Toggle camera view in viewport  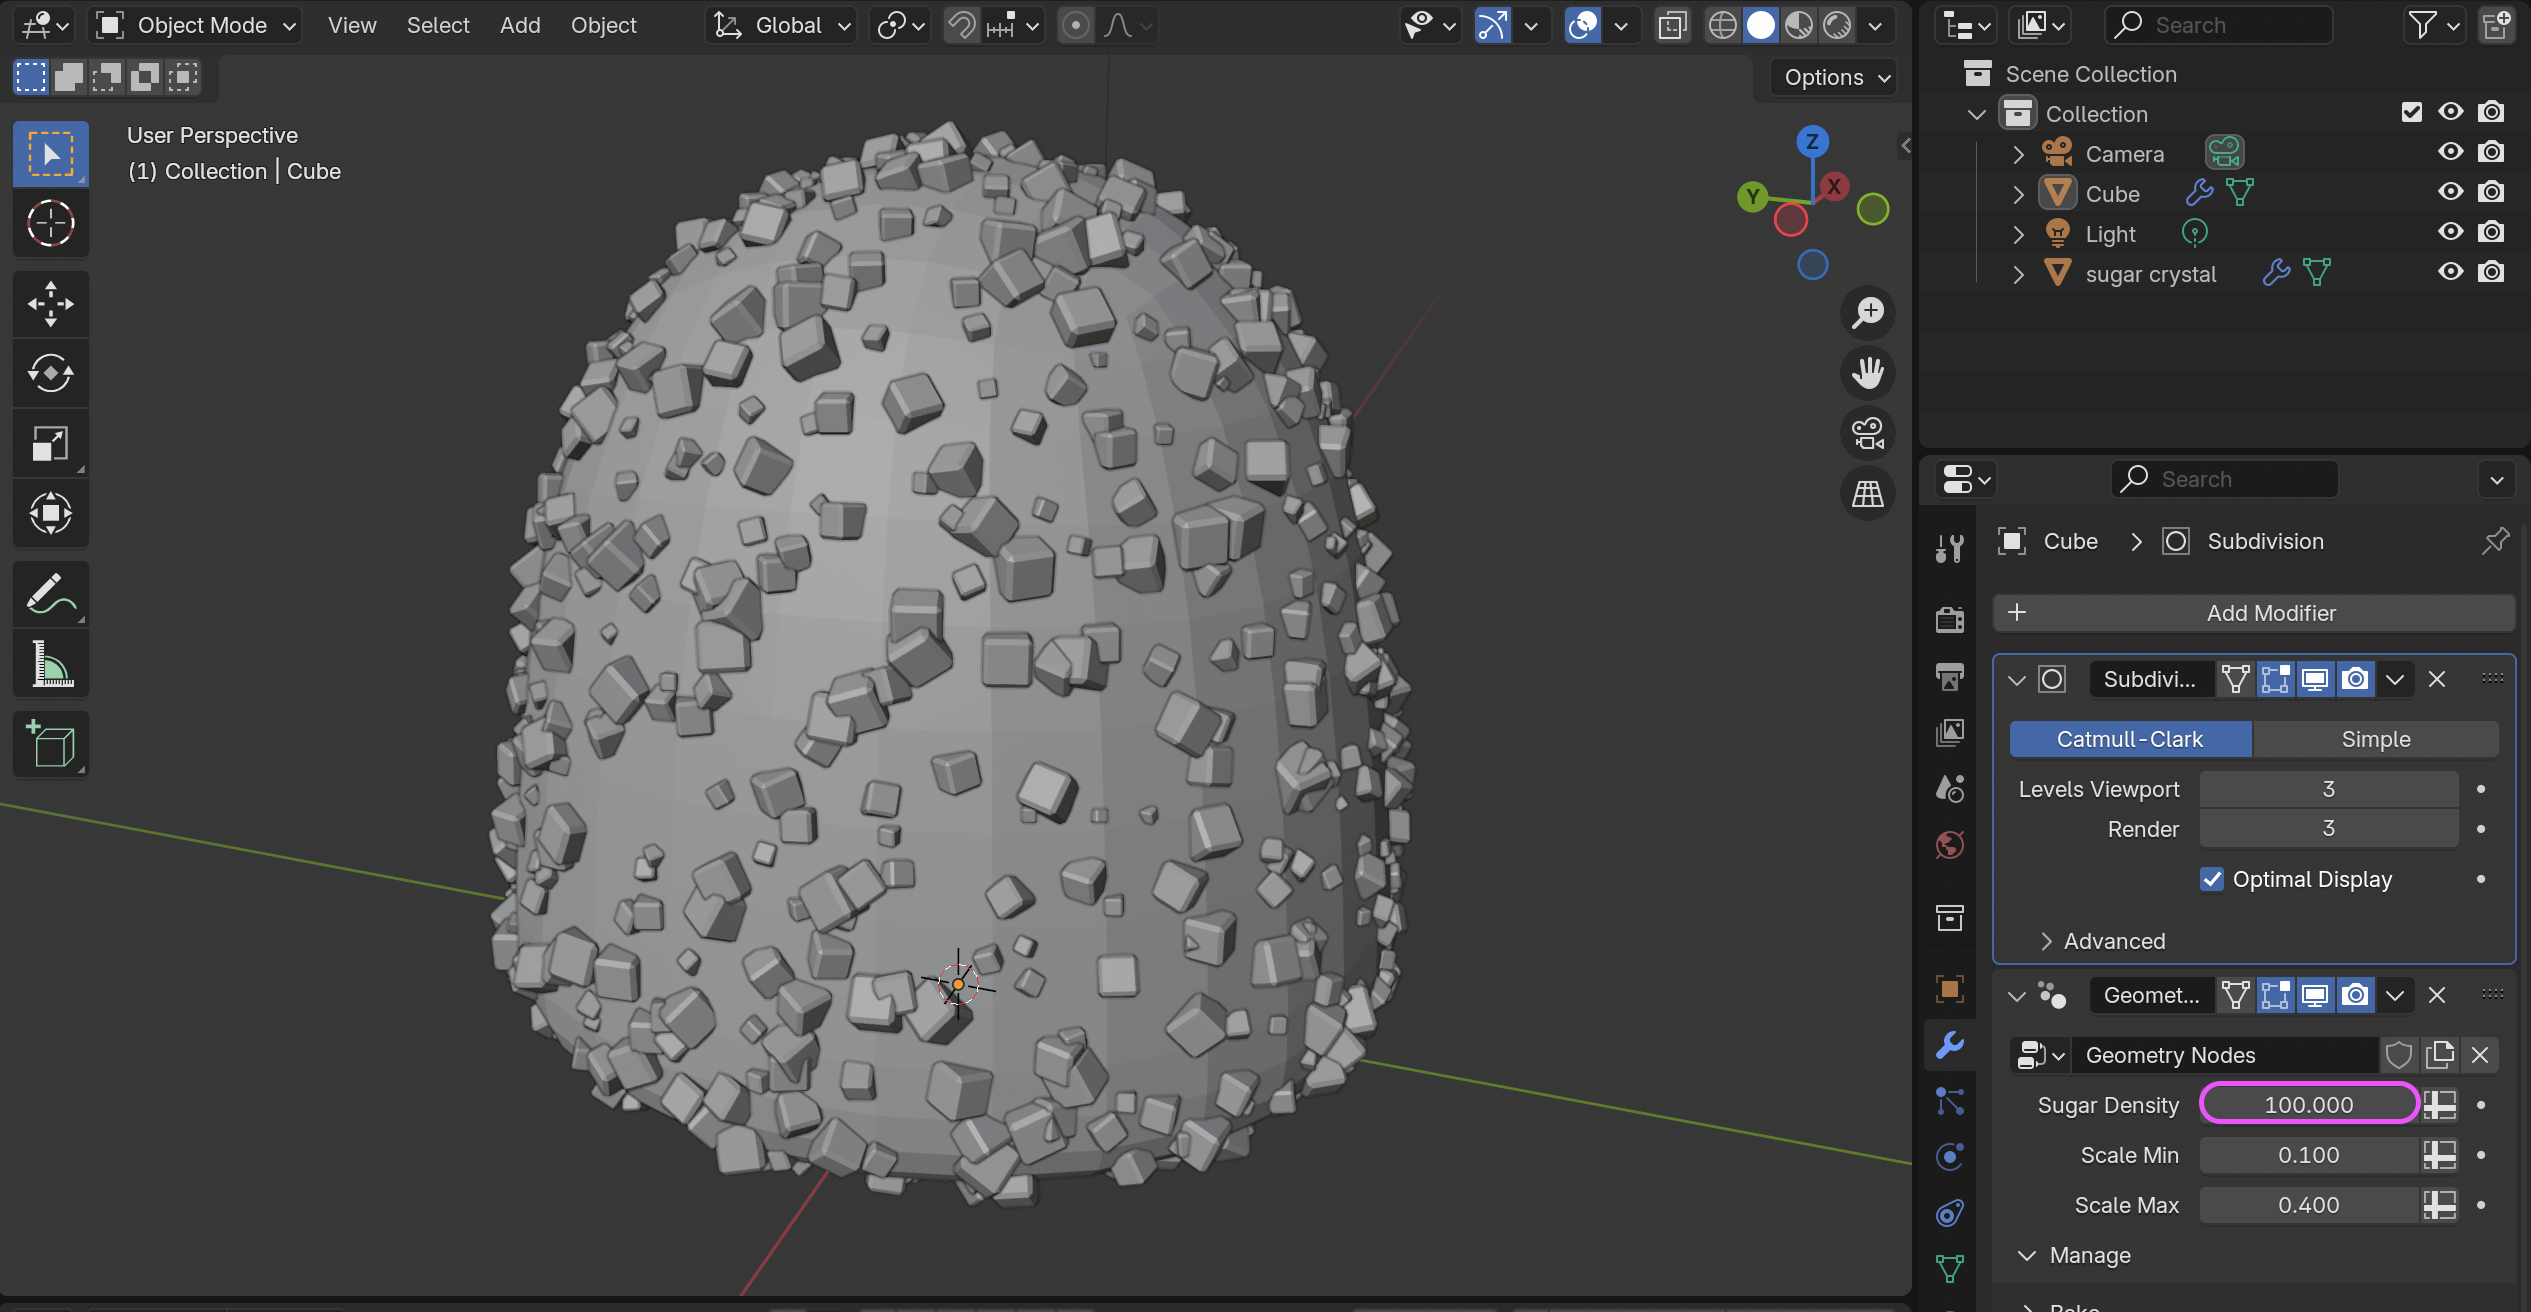1867,433
